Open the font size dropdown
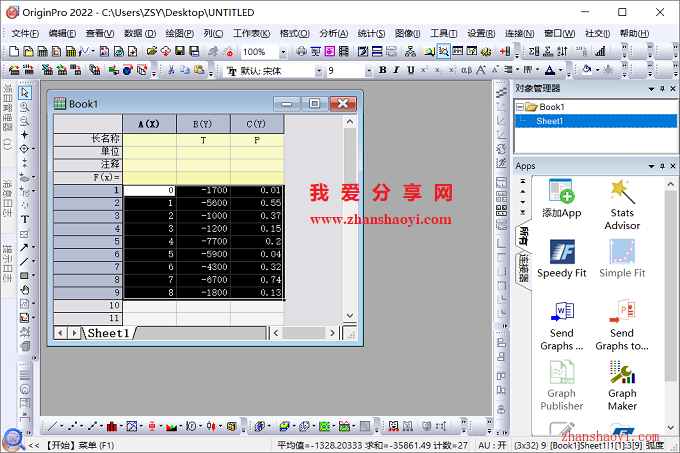The height and width of the screenshot is (453, 680). coord(369,70)
